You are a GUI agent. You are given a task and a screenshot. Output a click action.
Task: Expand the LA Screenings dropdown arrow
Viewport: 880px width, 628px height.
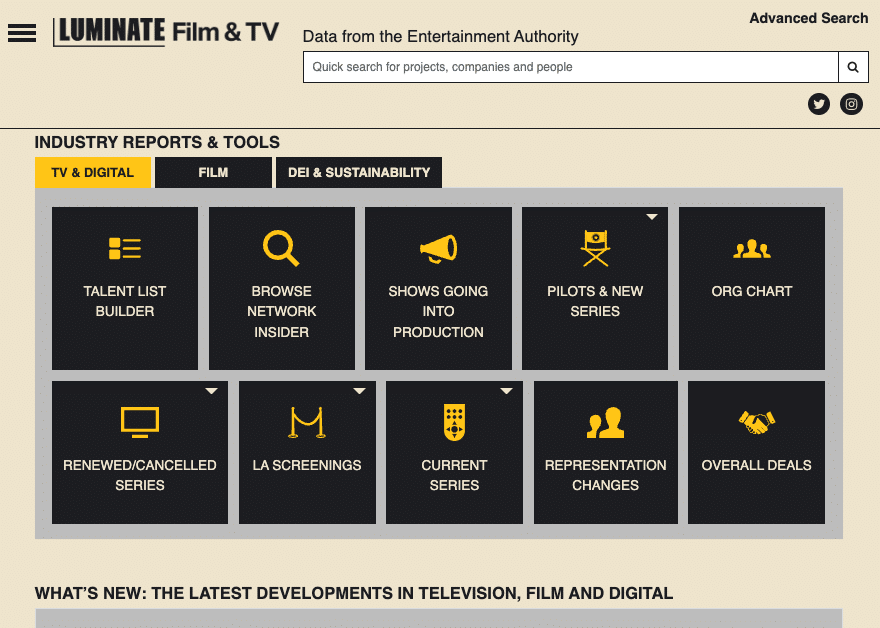pyautogui.click(x=359, y=391)
